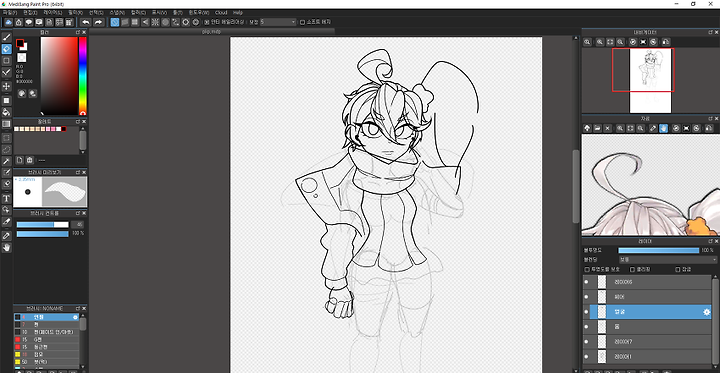Select the Bucket fill tool
The width and height of the screenshot is (720, 373).
[x=6, y=112]
